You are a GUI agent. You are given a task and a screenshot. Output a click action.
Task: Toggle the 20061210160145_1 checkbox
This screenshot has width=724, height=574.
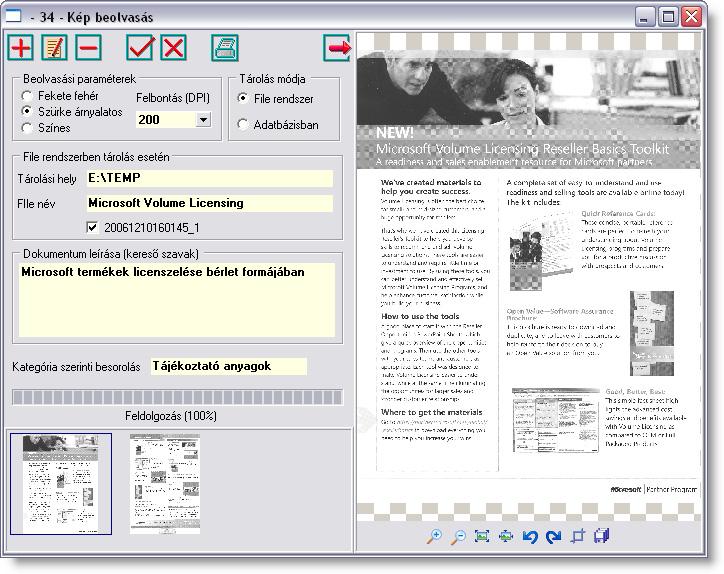point(92,227)
